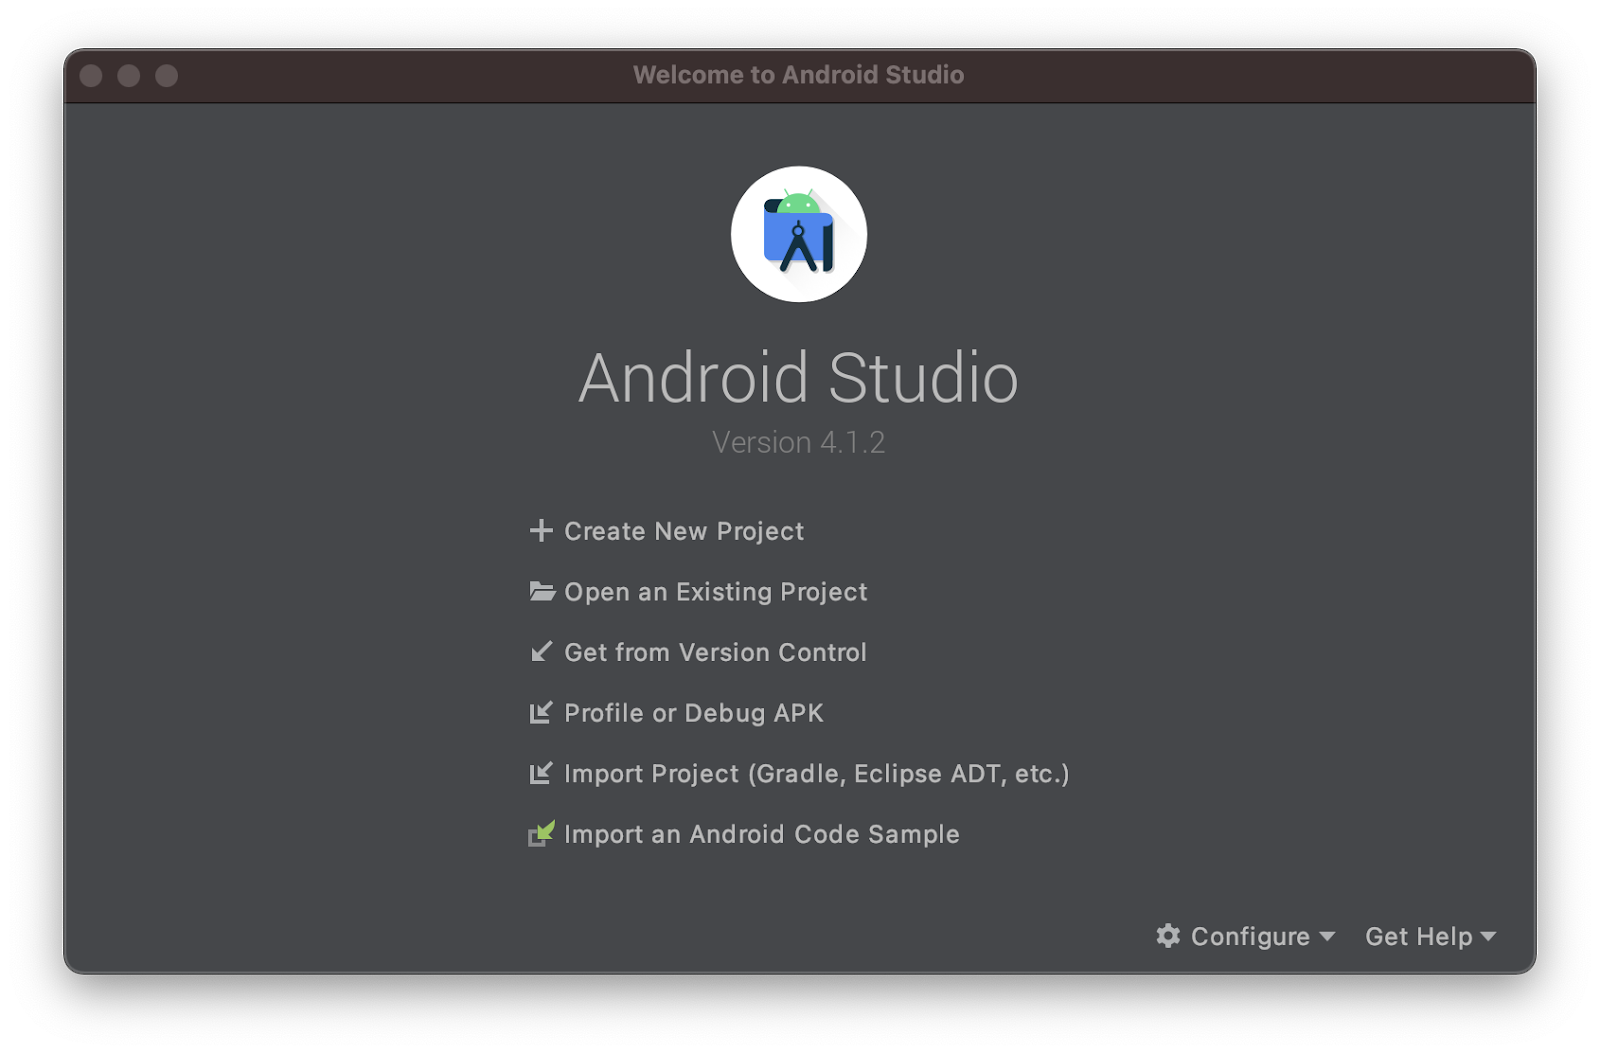Expand the dropdown arrow next to Get Help
This screenshot has height=1053, width=1600.
click(1488, 937)
